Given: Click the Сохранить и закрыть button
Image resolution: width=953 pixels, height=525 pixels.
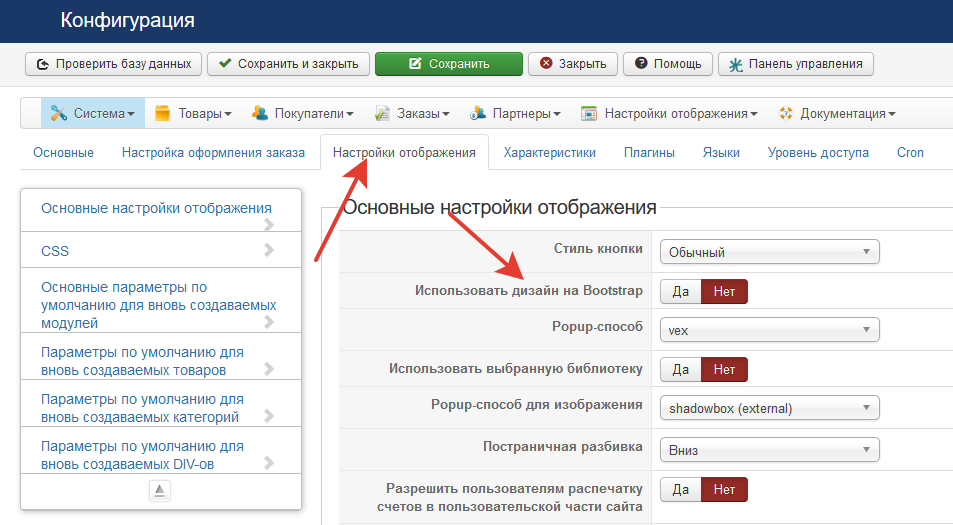Looking at the screenshot, I should 288,64.
